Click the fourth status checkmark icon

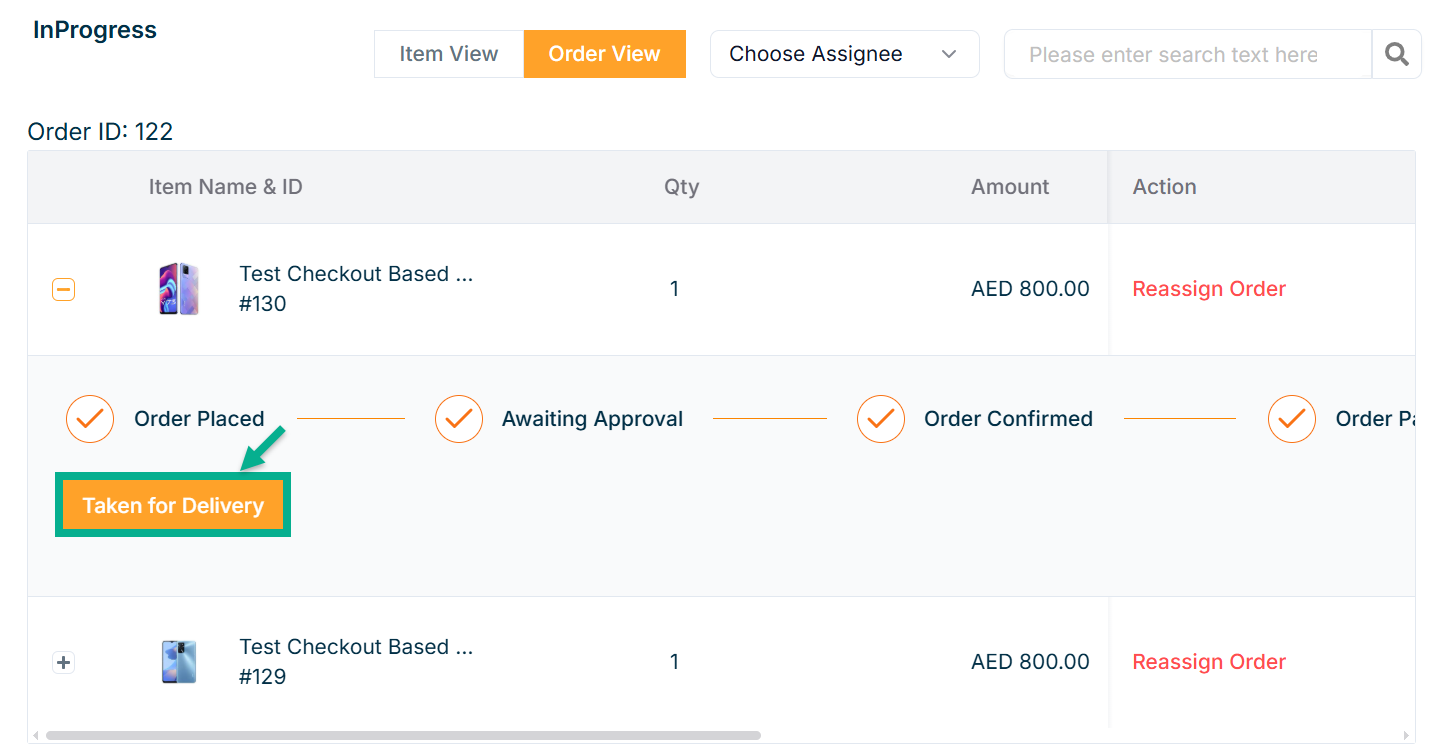point(1291,419)
